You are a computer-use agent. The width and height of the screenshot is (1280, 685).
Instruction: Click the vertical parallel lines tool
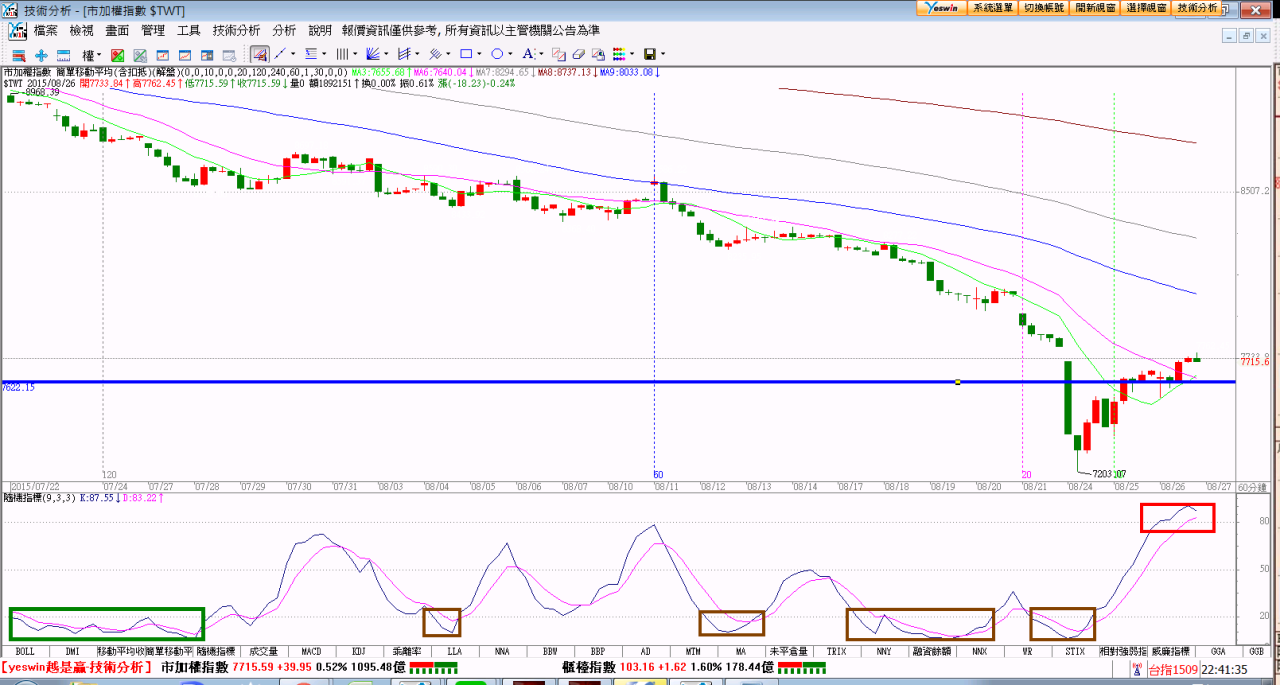coord(342,54)
